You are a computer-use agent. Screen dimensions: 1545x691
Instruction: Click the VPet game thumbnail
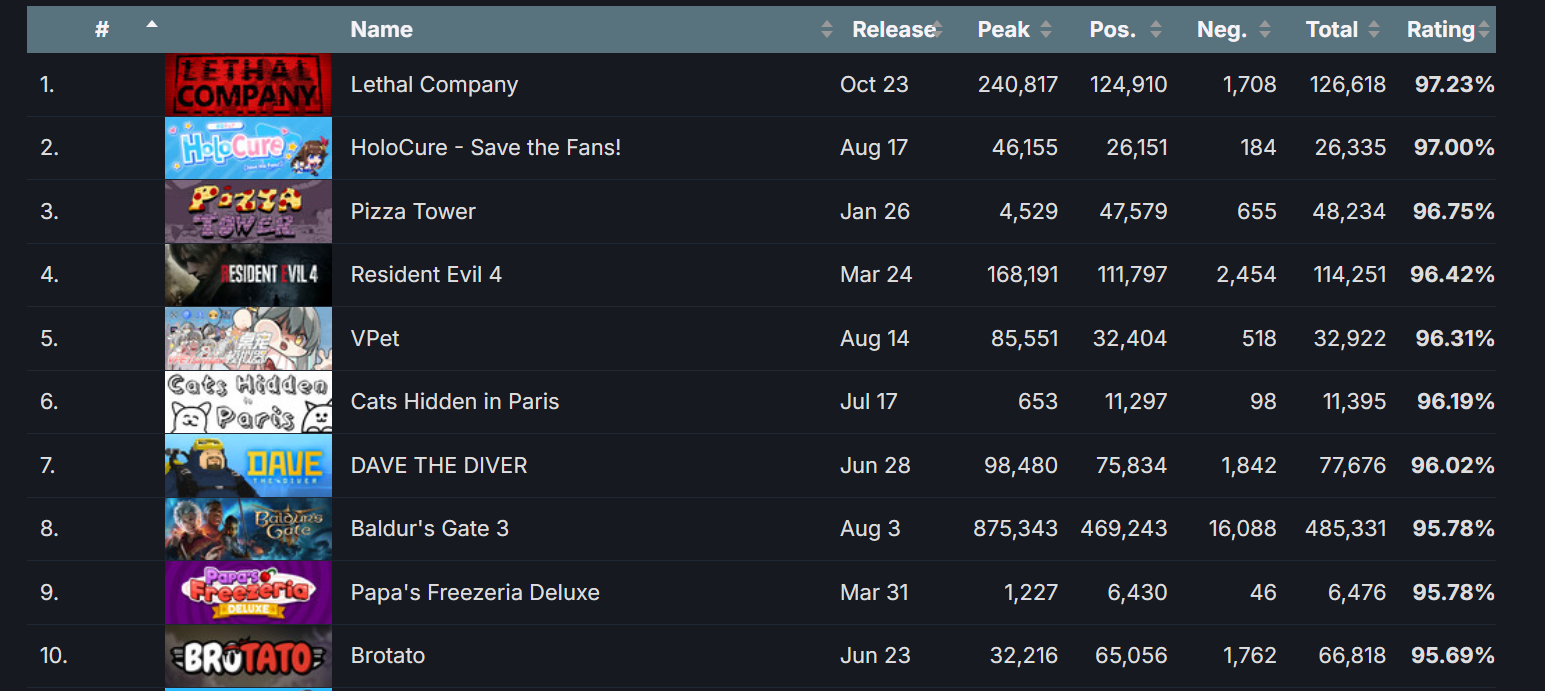coord(248,339)
